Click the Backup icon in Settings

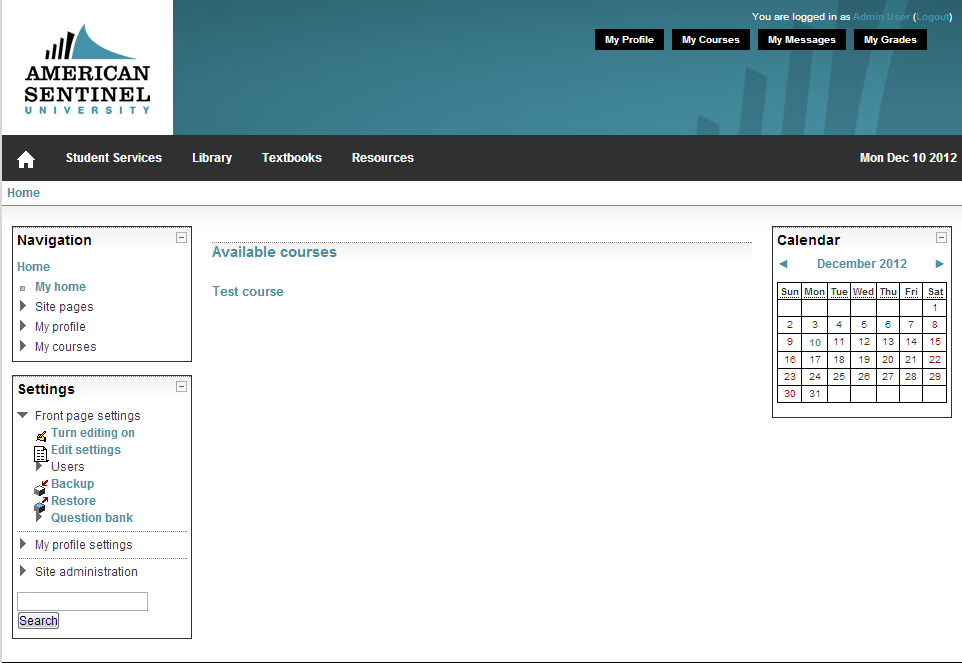click(x=41, y=486)
